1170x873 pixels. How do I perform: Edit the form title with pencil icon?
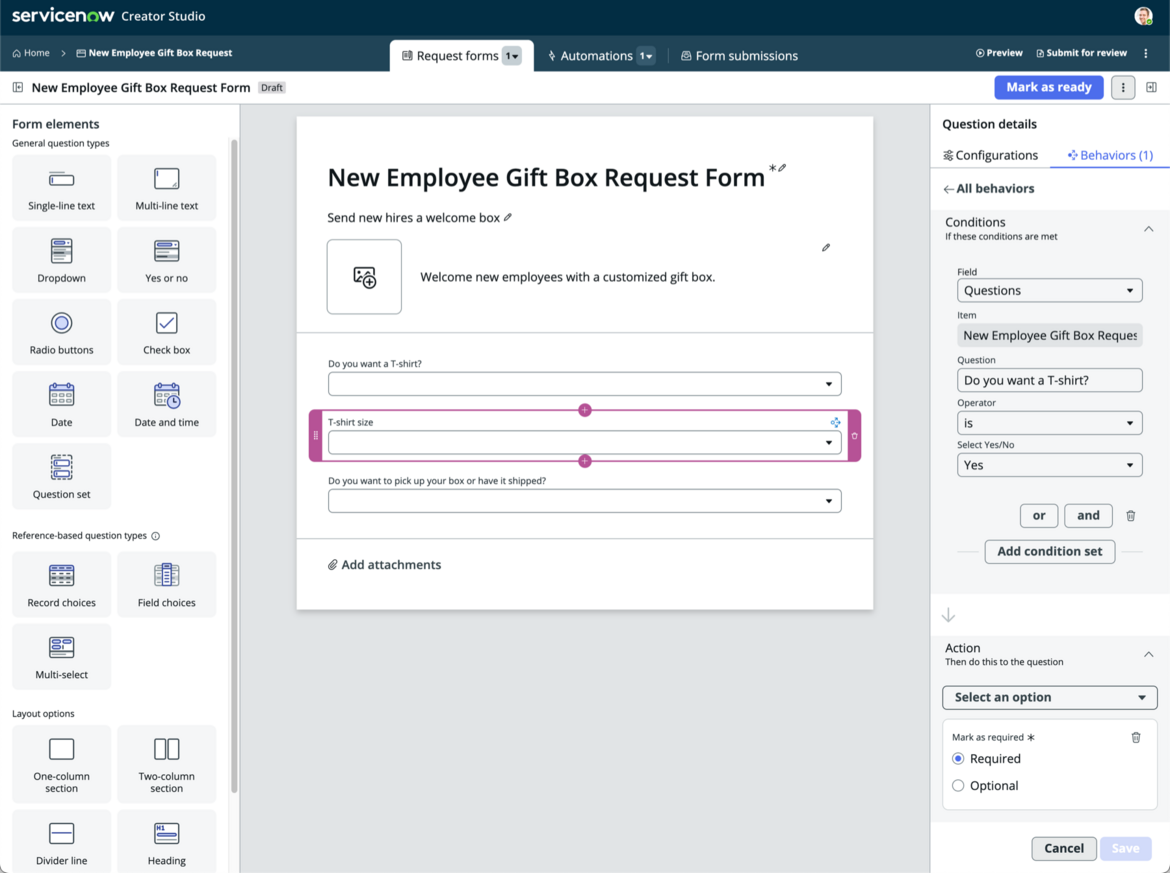[782, 168]
